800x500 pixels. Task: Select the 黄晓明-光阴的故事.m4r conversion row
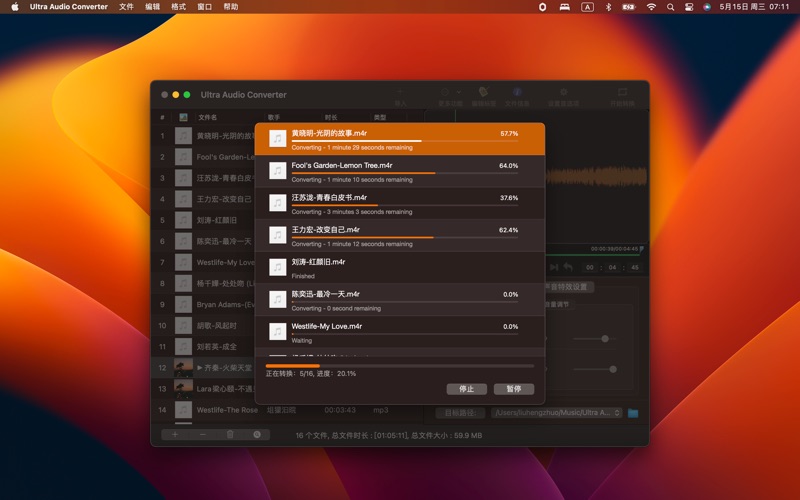tap(399, 139)
